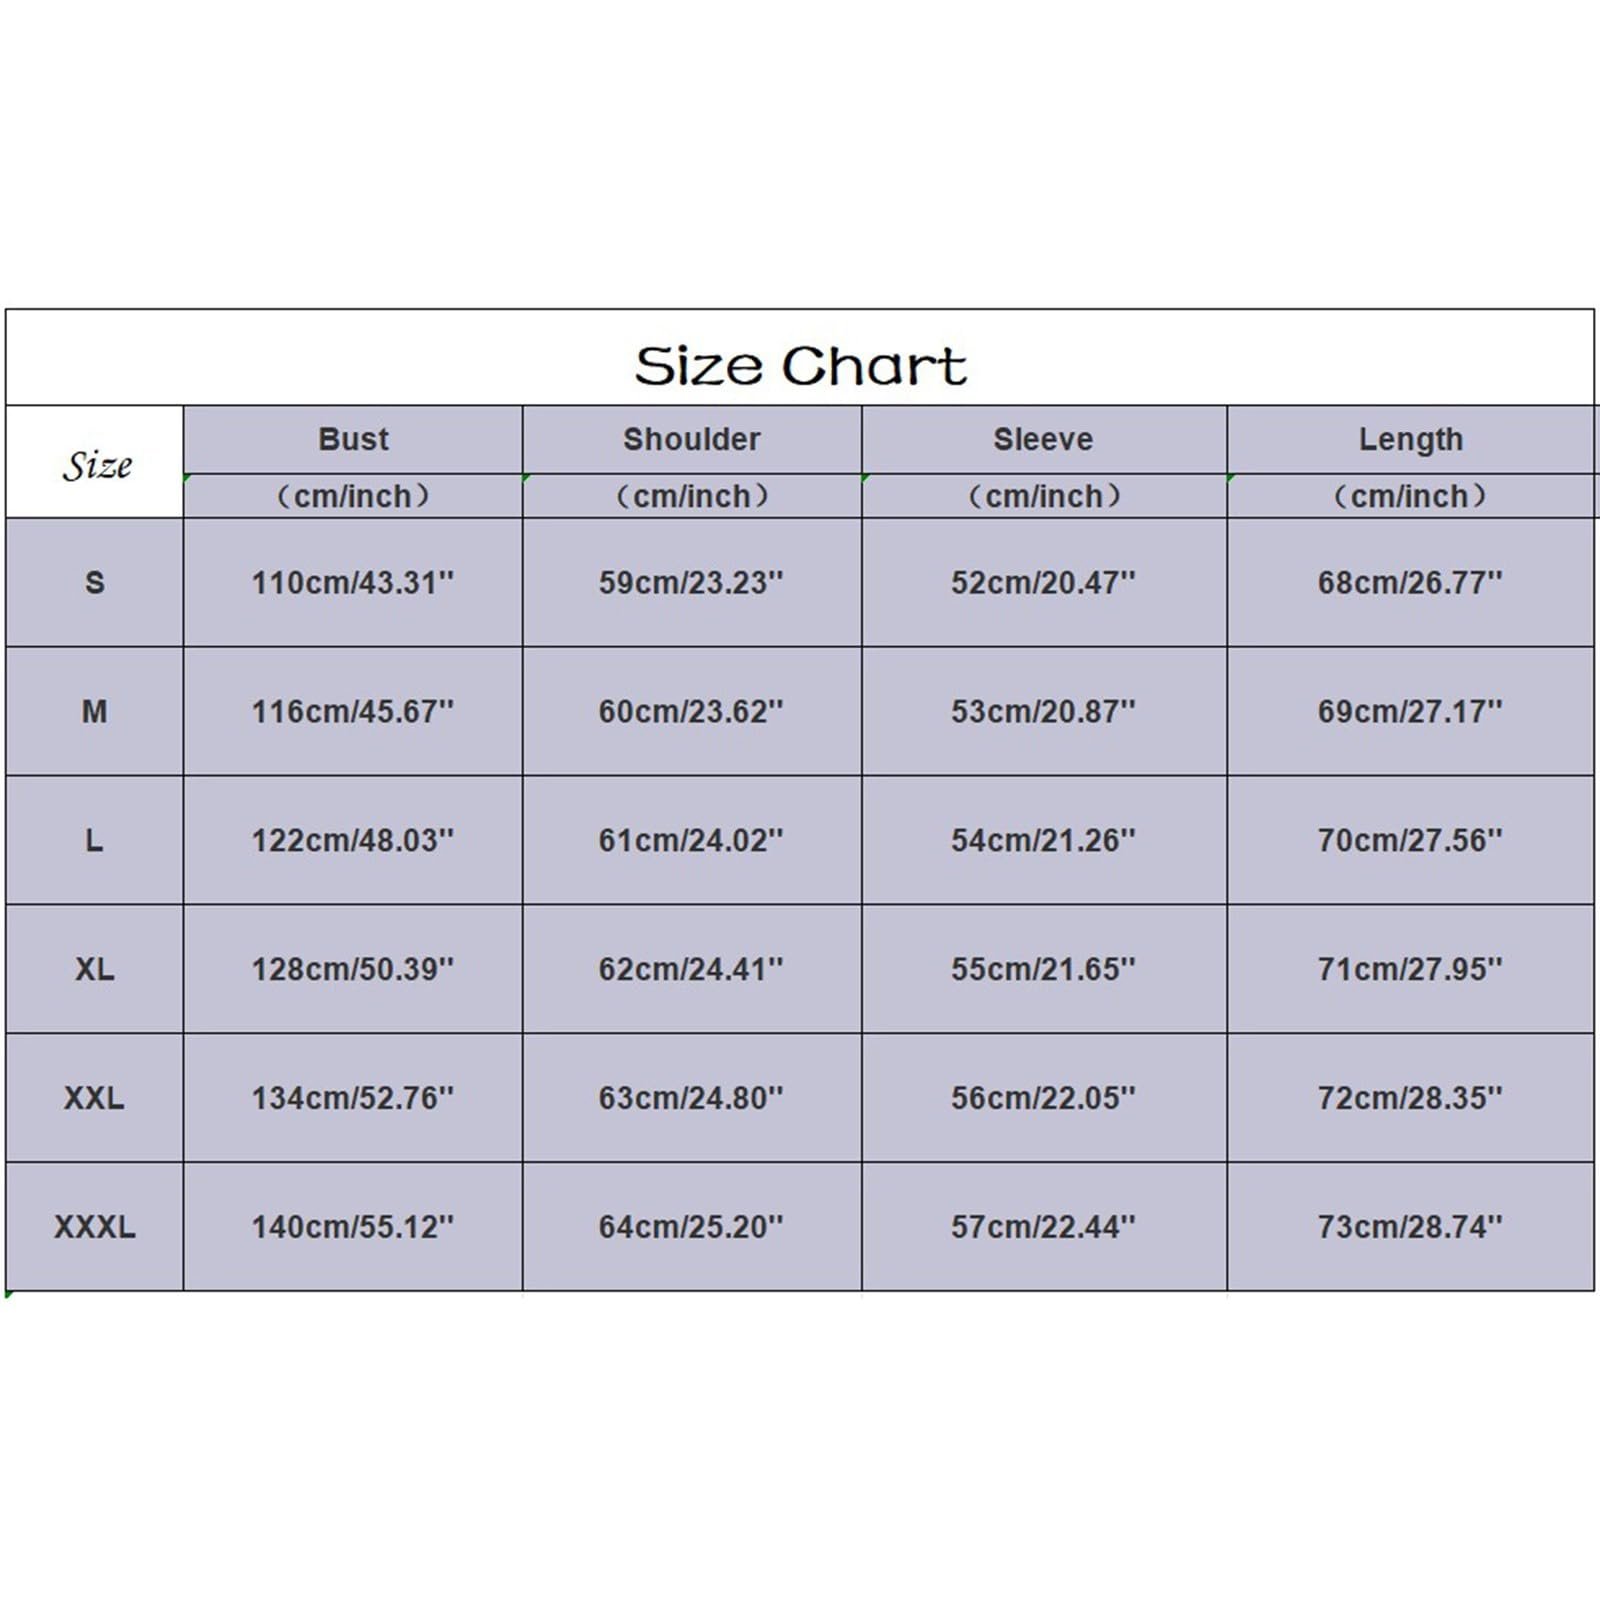Viewport: 1600px width, 1600px height.
Task: Click the 68cm/26.77'' length cell
Action: [1410, 582]
